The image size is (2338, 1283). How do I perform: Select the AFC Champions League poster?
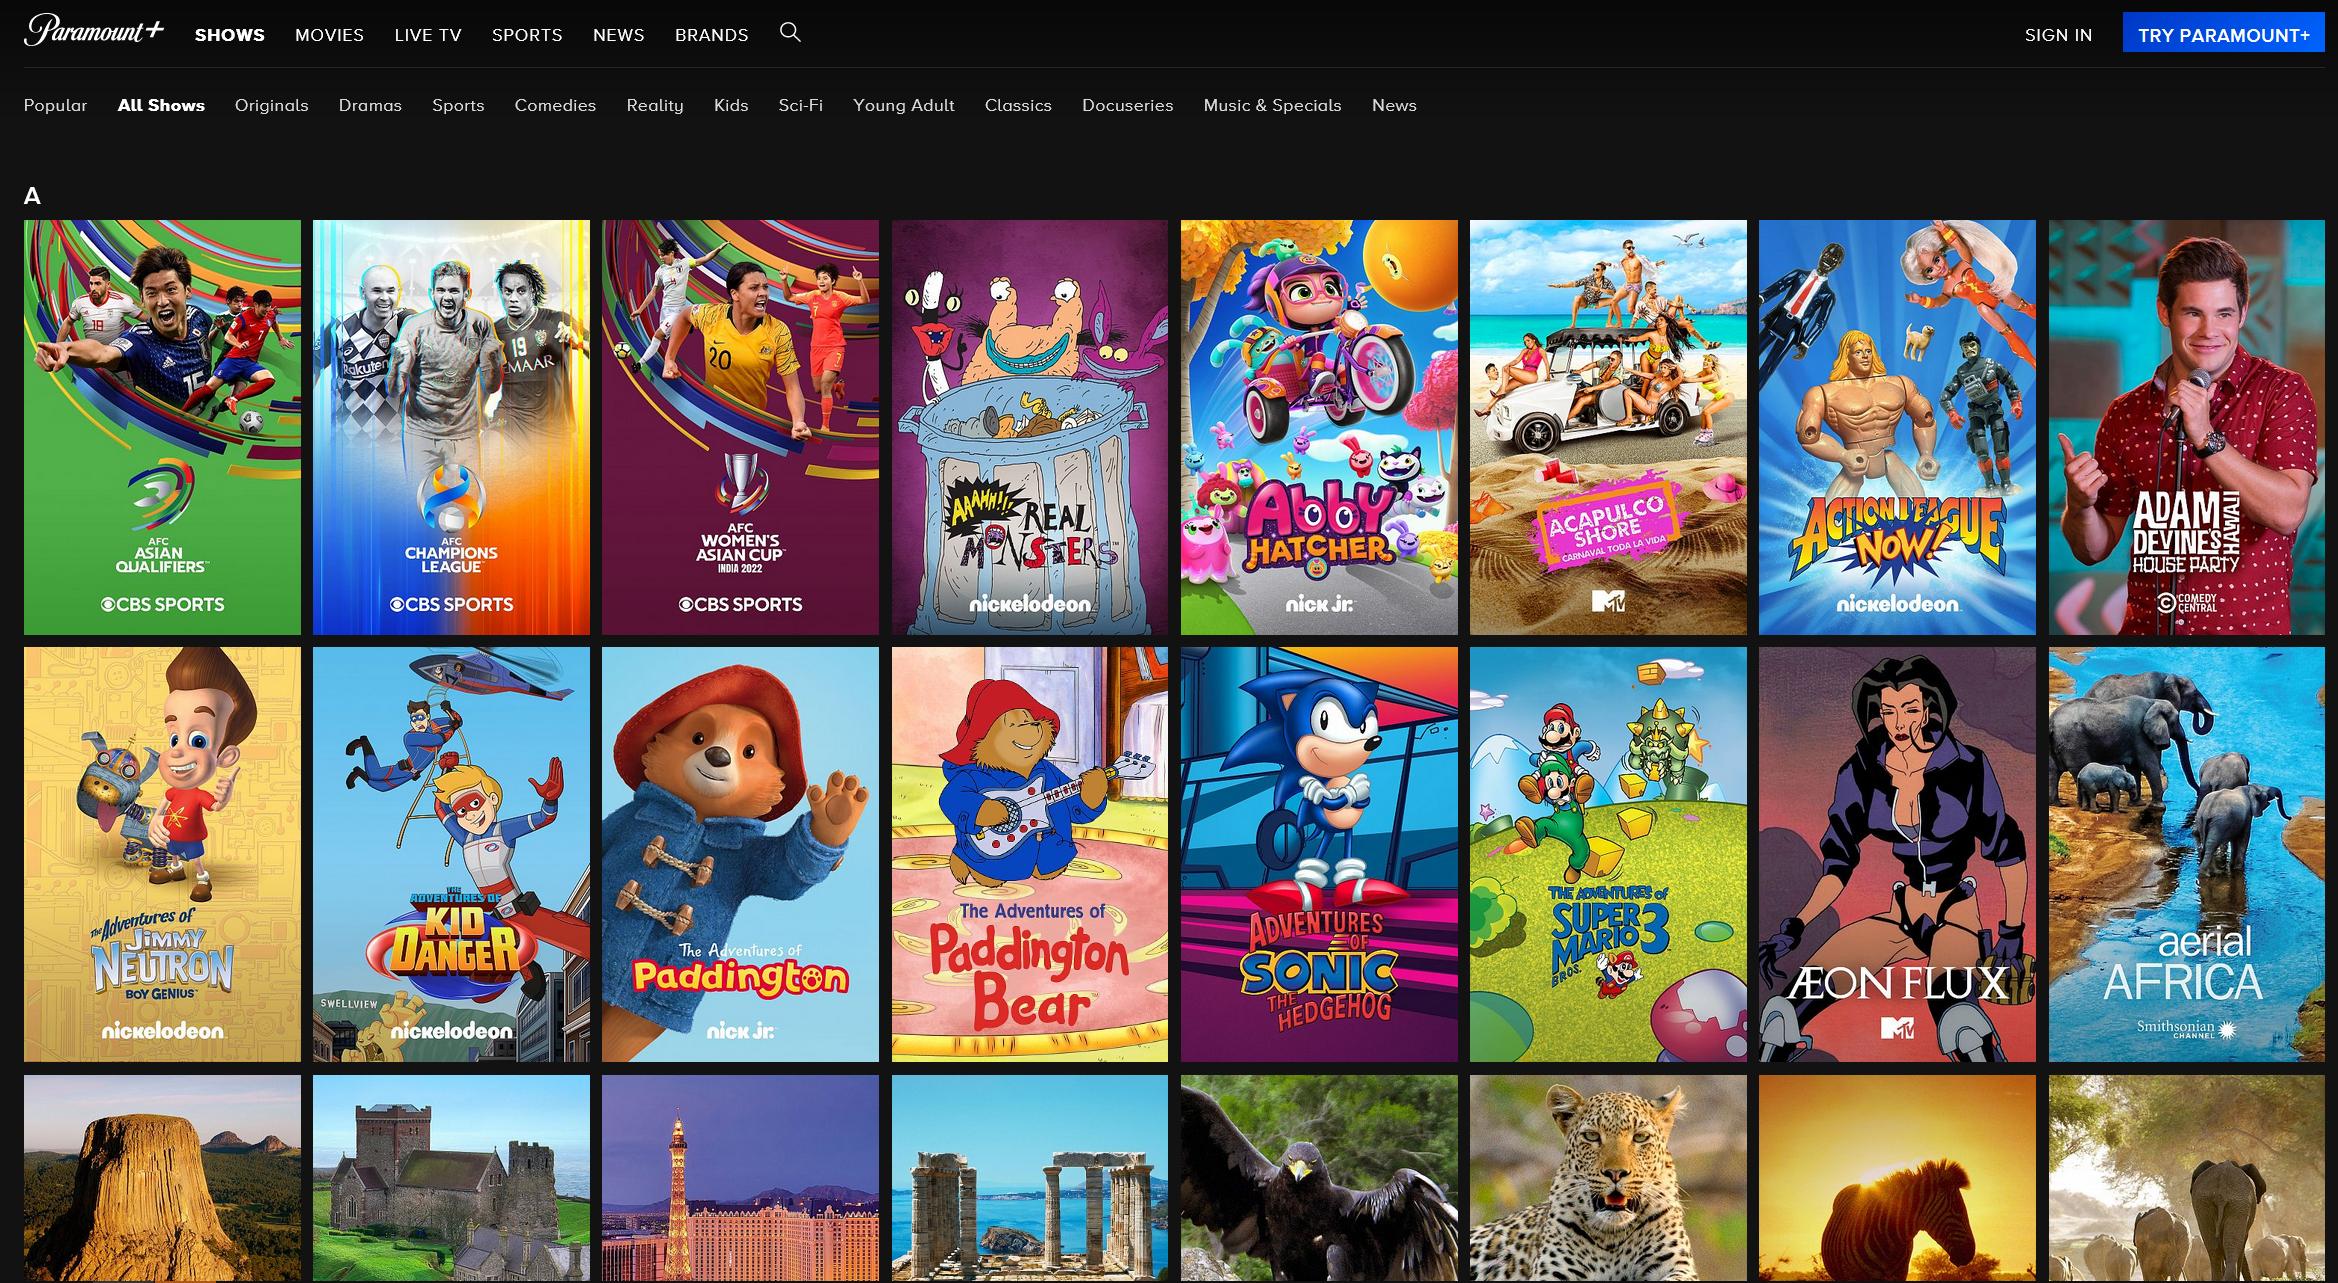coord(451,427)
